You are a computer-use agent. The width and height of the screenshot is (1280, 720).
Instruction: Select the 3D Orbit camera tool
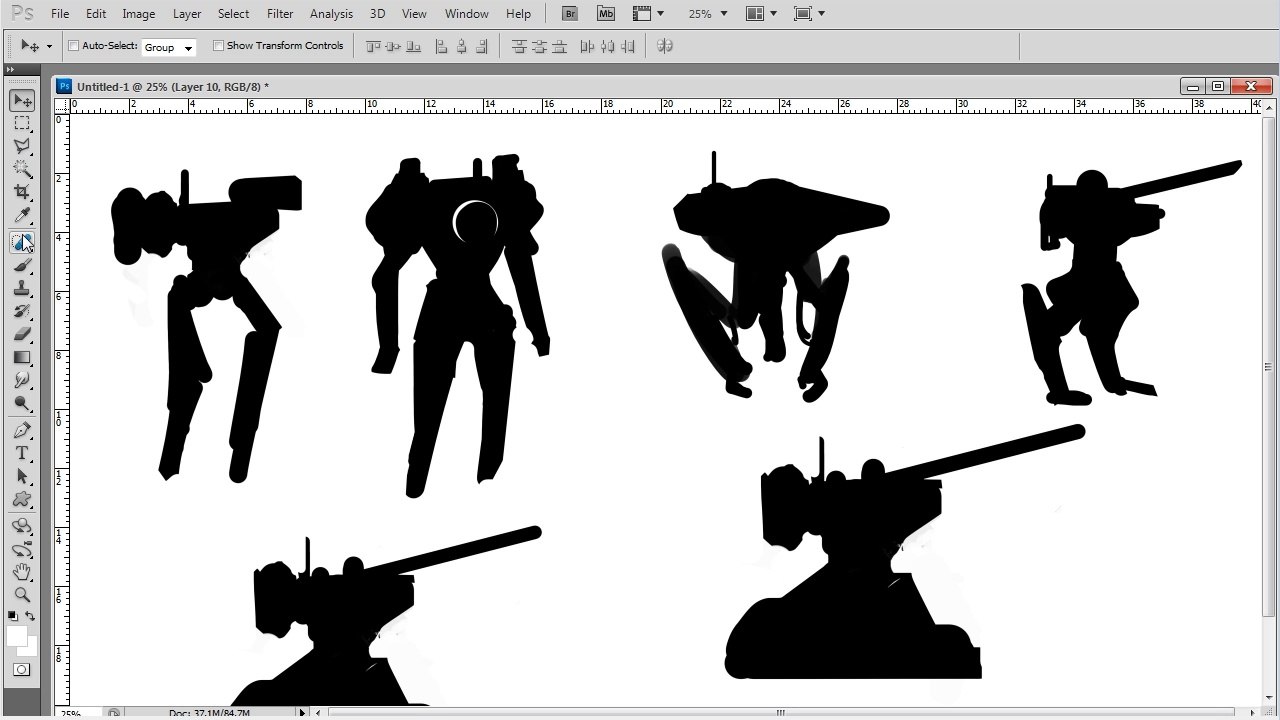[22, 549]
